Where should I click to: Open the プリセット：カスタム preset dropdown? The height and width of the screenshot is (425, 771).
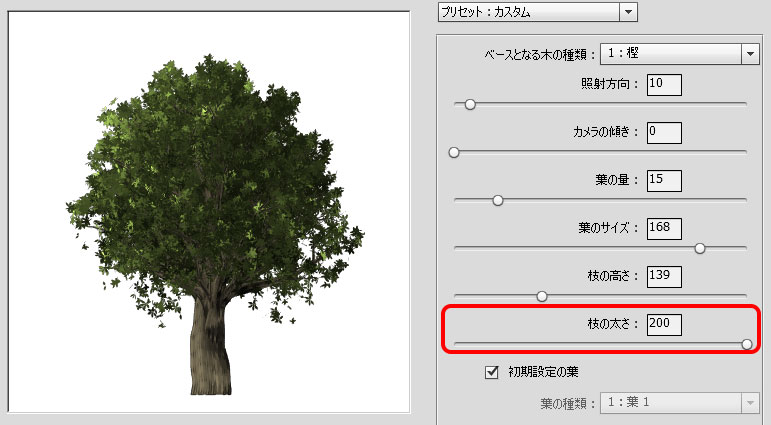click(x=537, y=12)
